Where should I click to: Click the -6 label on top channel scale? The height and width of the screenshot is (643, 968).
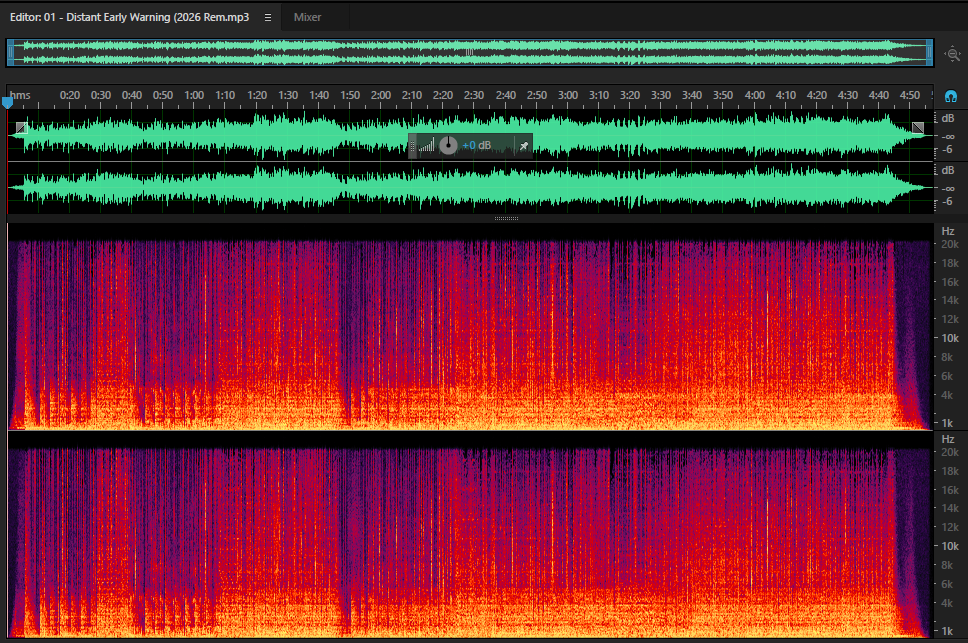pyautogui.click(x=947, y=149)
